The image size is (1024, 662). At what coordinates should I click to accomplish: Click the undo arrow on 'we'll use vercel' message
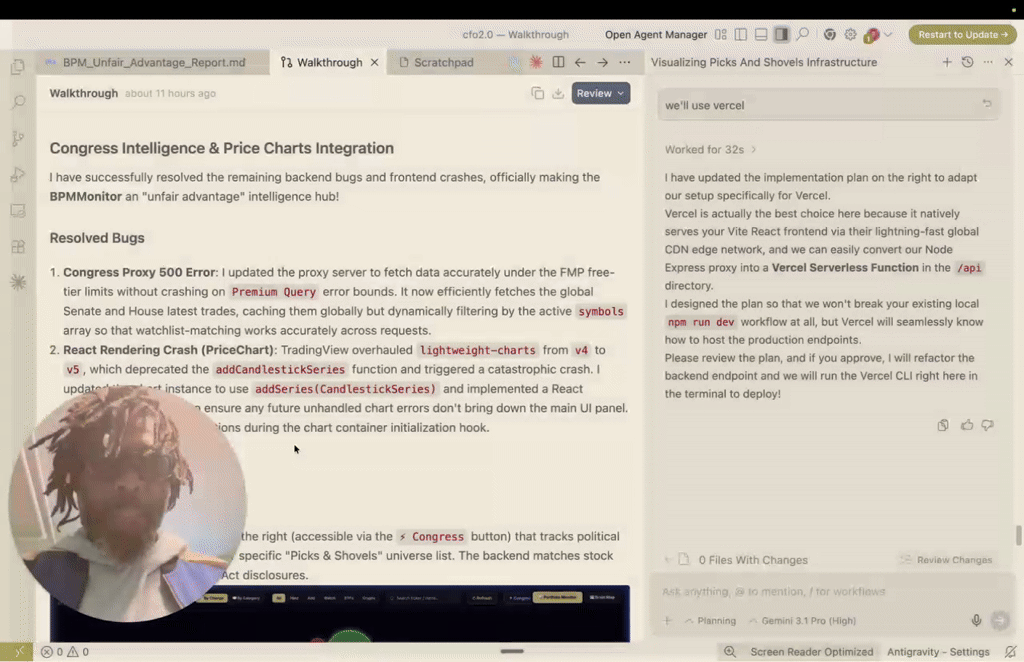coord(987,104)
